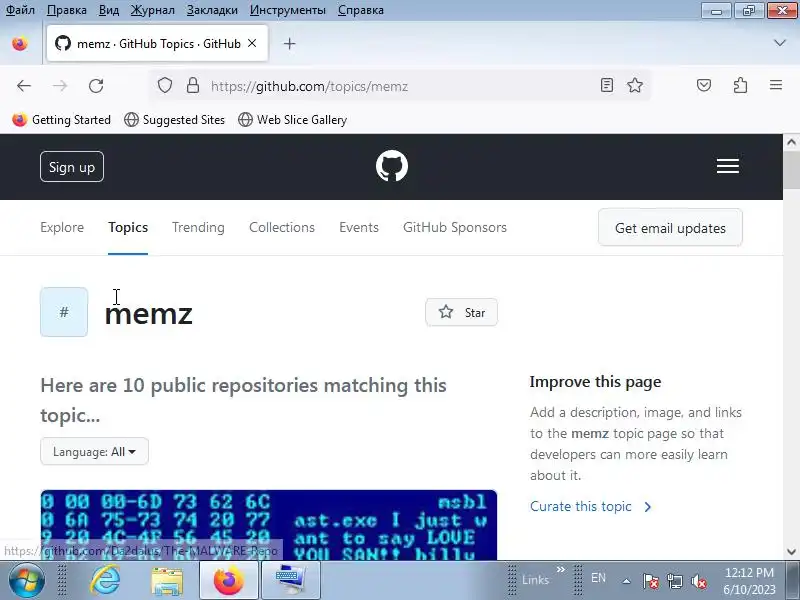Click the page scrollbar down arrow

791,552
